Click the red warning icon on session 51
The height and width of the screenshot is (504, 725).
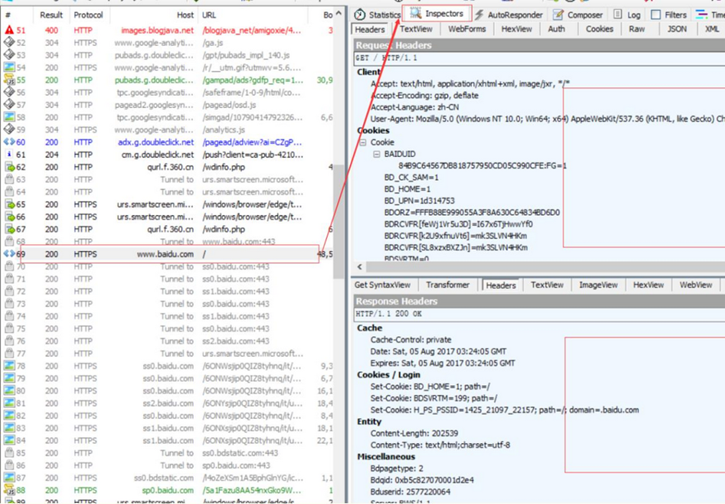pos(9,30)
